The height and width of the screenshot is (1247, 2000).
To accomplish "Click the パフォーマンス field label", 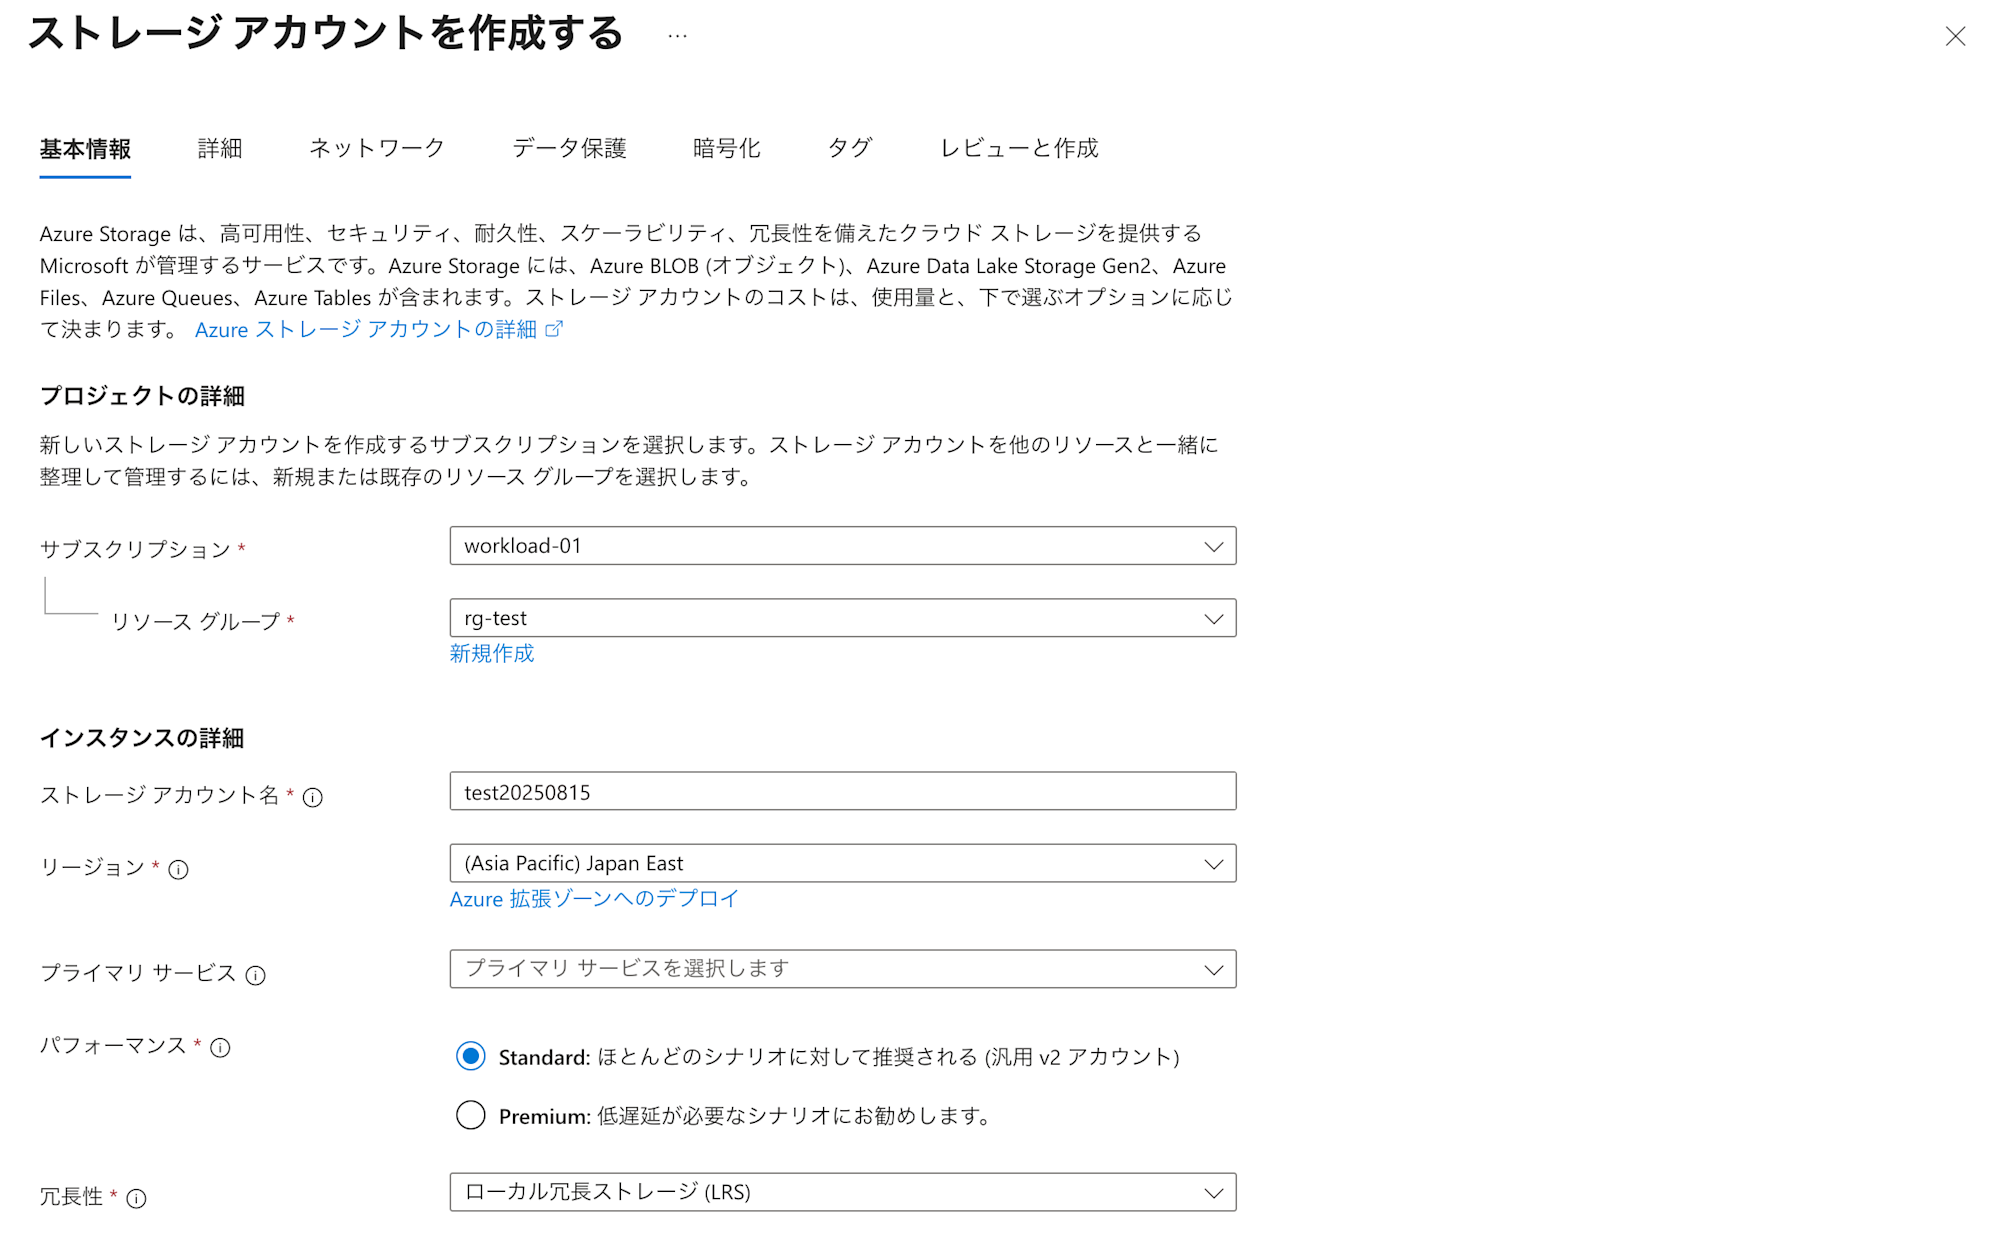I will click(113, 1045).
